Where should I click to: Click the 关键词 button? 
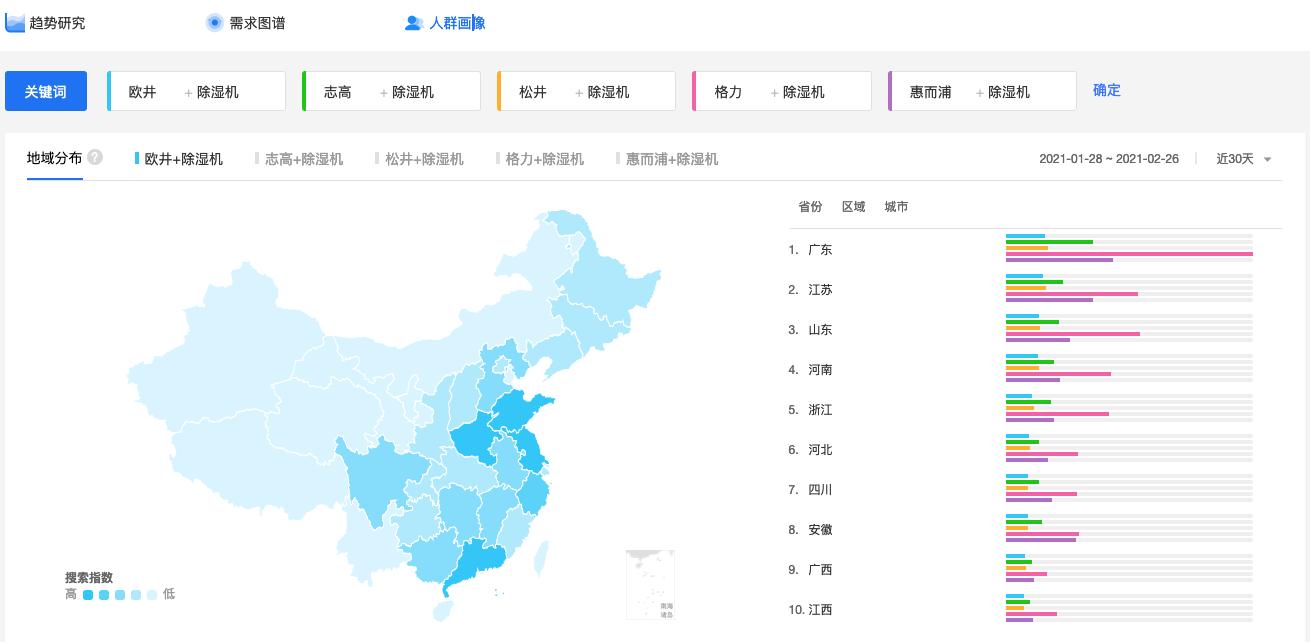click(46, 91)
